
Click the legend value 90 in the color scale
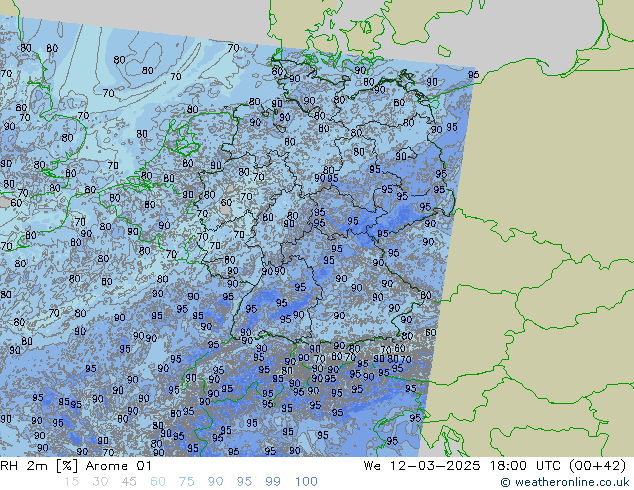coord(215,482)
